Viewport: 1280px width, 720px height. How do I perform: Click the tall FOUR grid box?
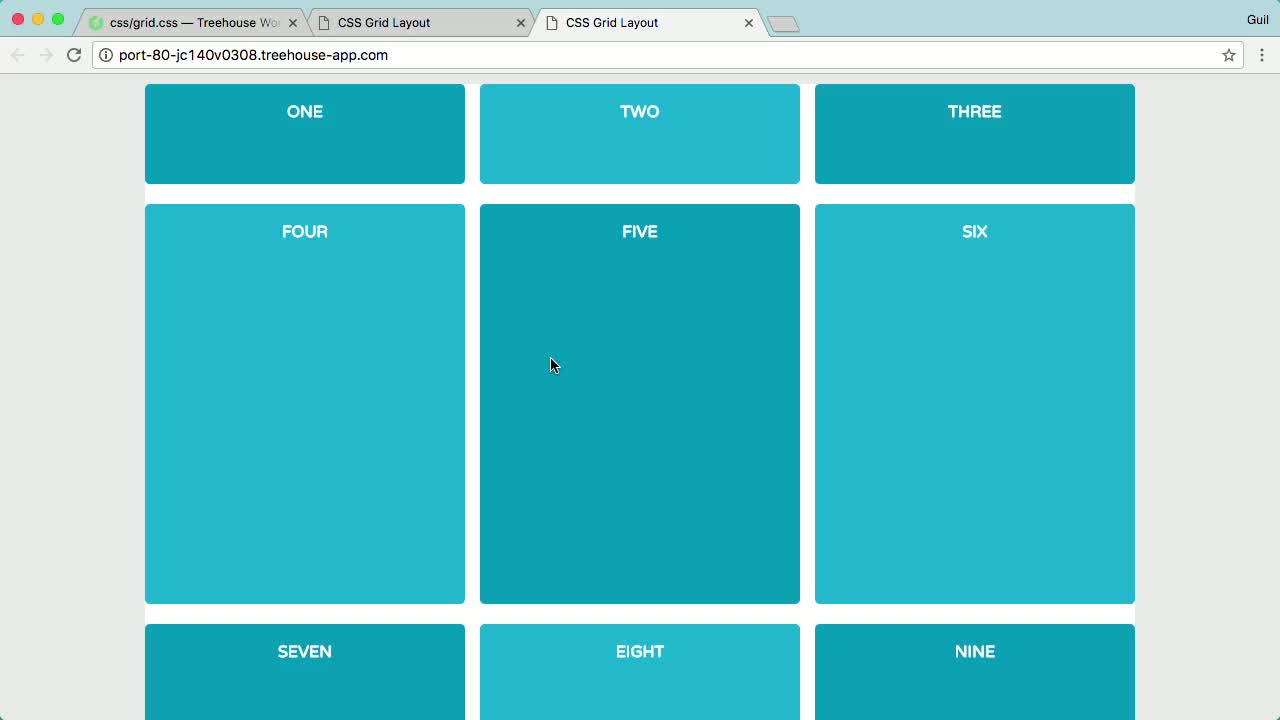point(305,404)
